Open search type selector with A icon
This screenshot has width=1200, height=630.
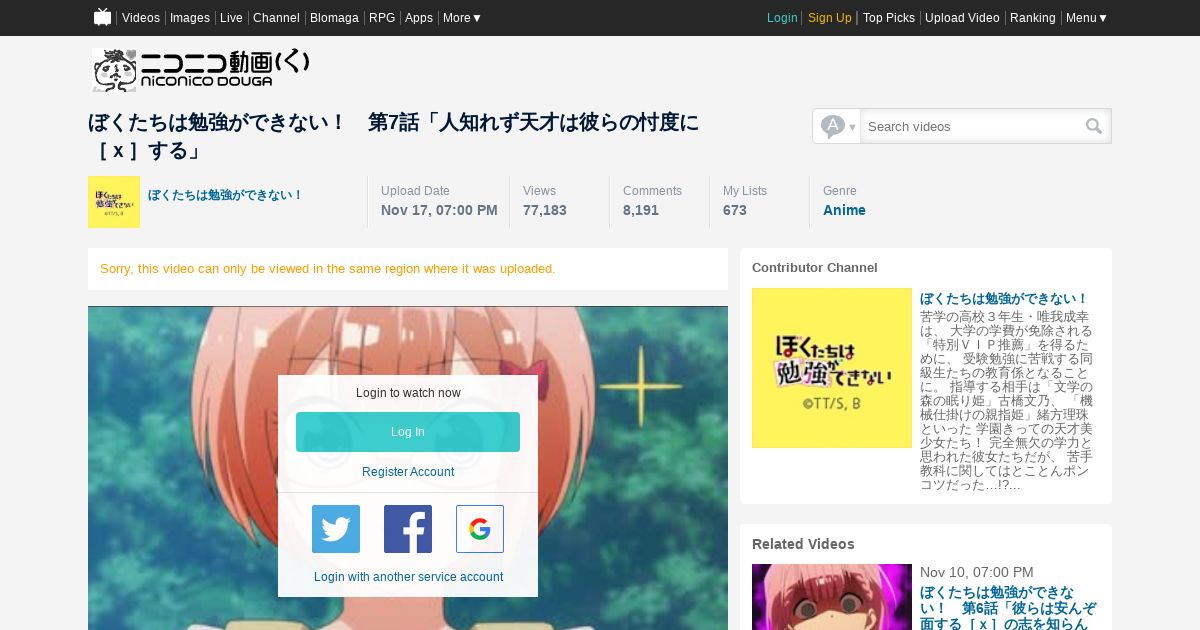pos(837,126)
